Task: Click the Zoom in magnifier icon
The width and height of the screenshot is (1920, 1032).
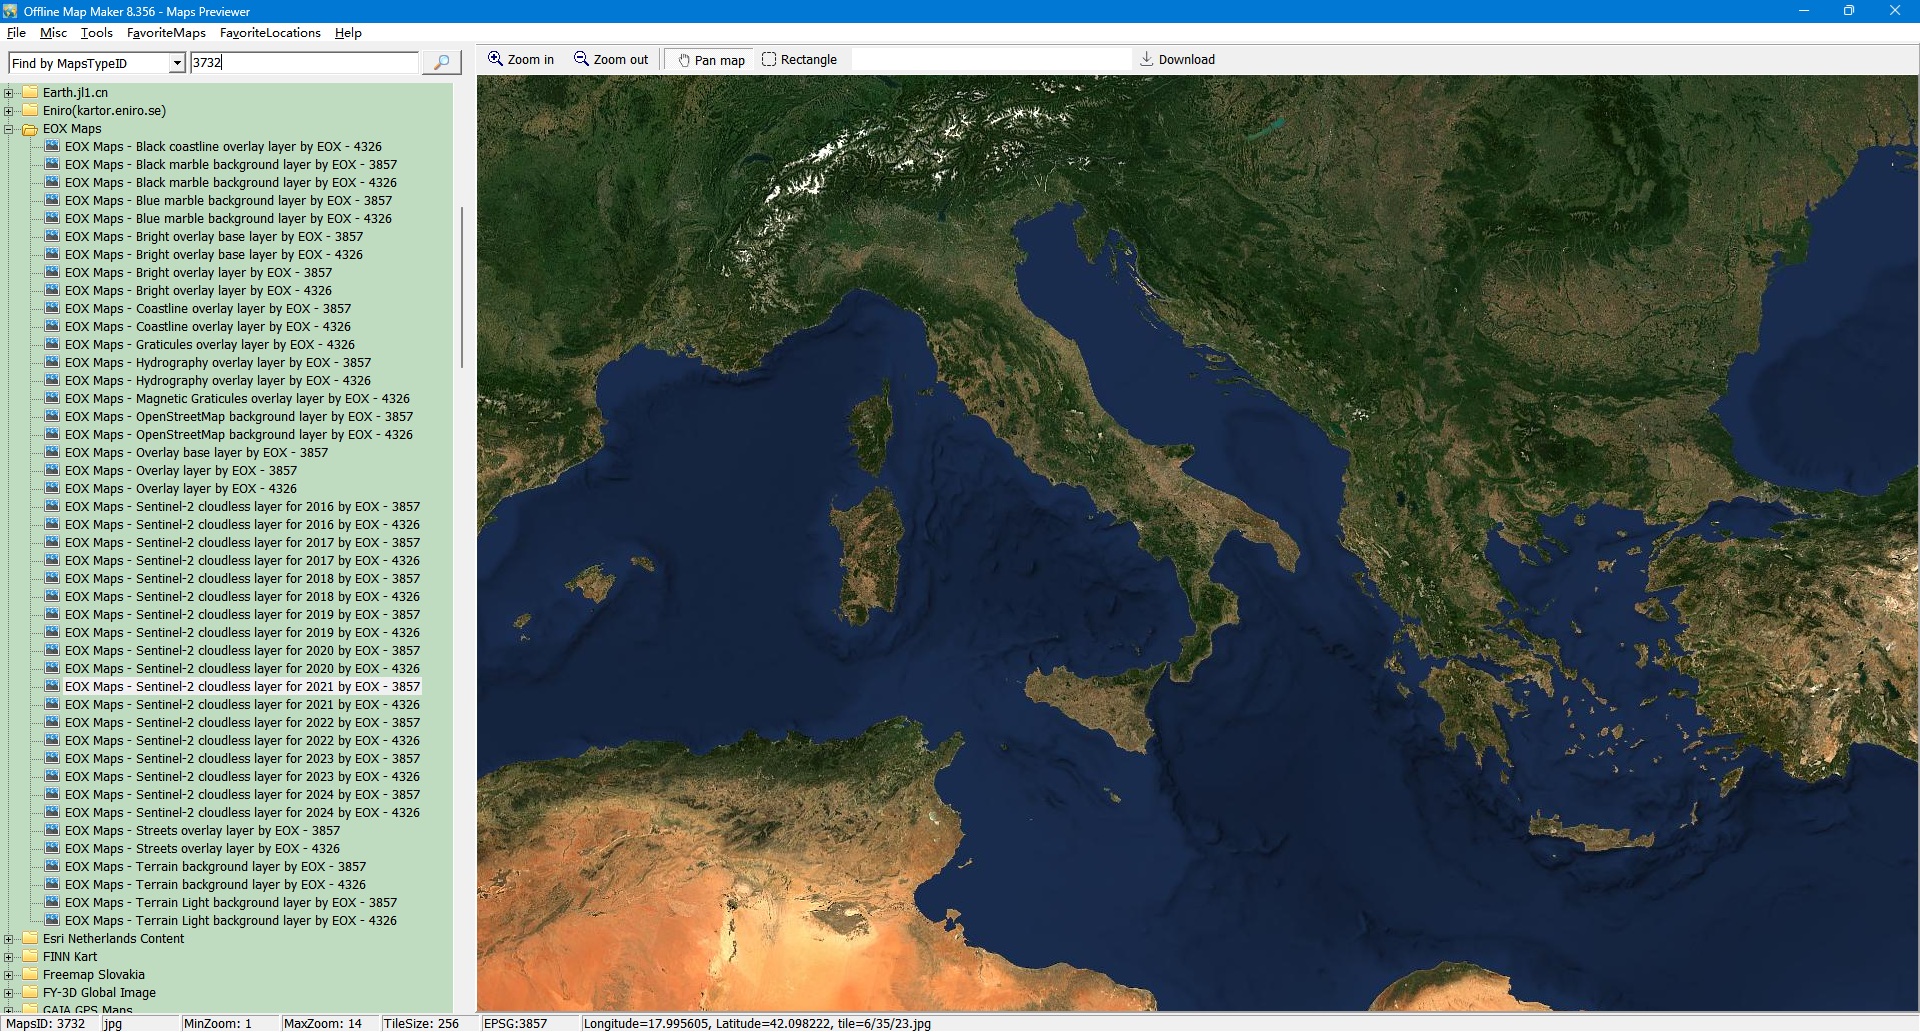Action: click(495, 59)
